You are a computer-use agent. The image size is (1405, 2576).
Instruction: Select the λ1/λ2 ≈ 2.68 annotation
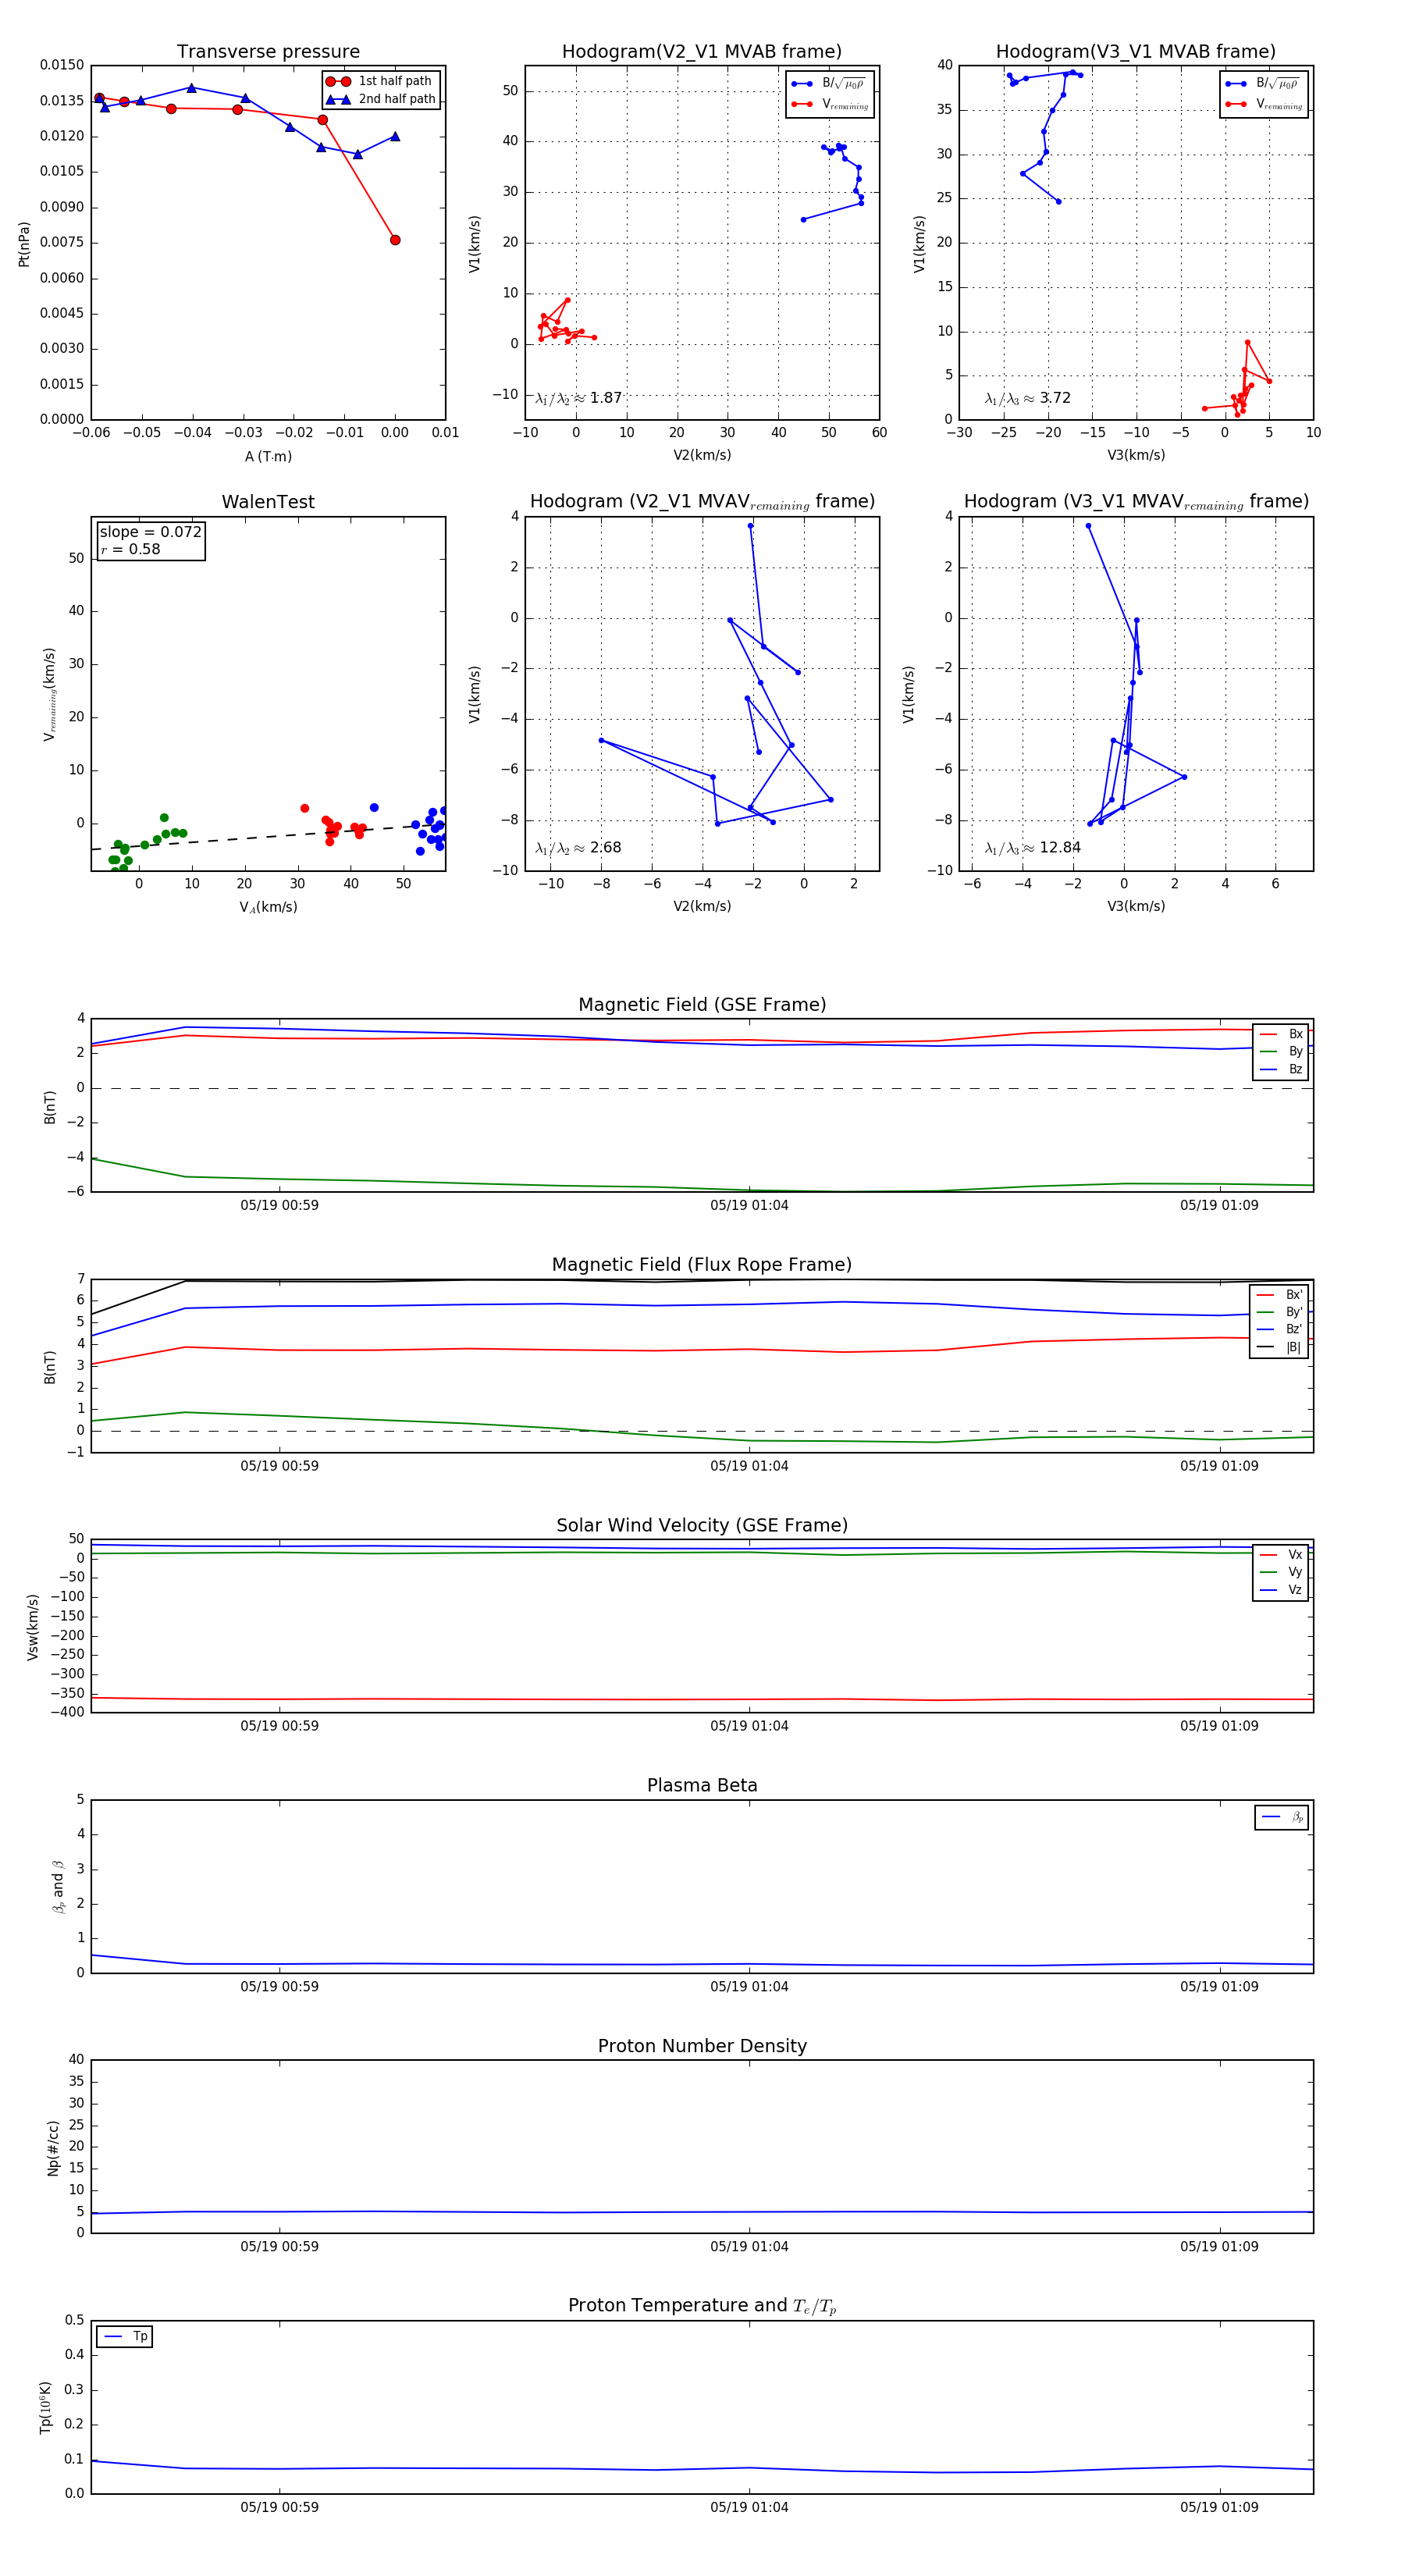click(x=578, y=848)
